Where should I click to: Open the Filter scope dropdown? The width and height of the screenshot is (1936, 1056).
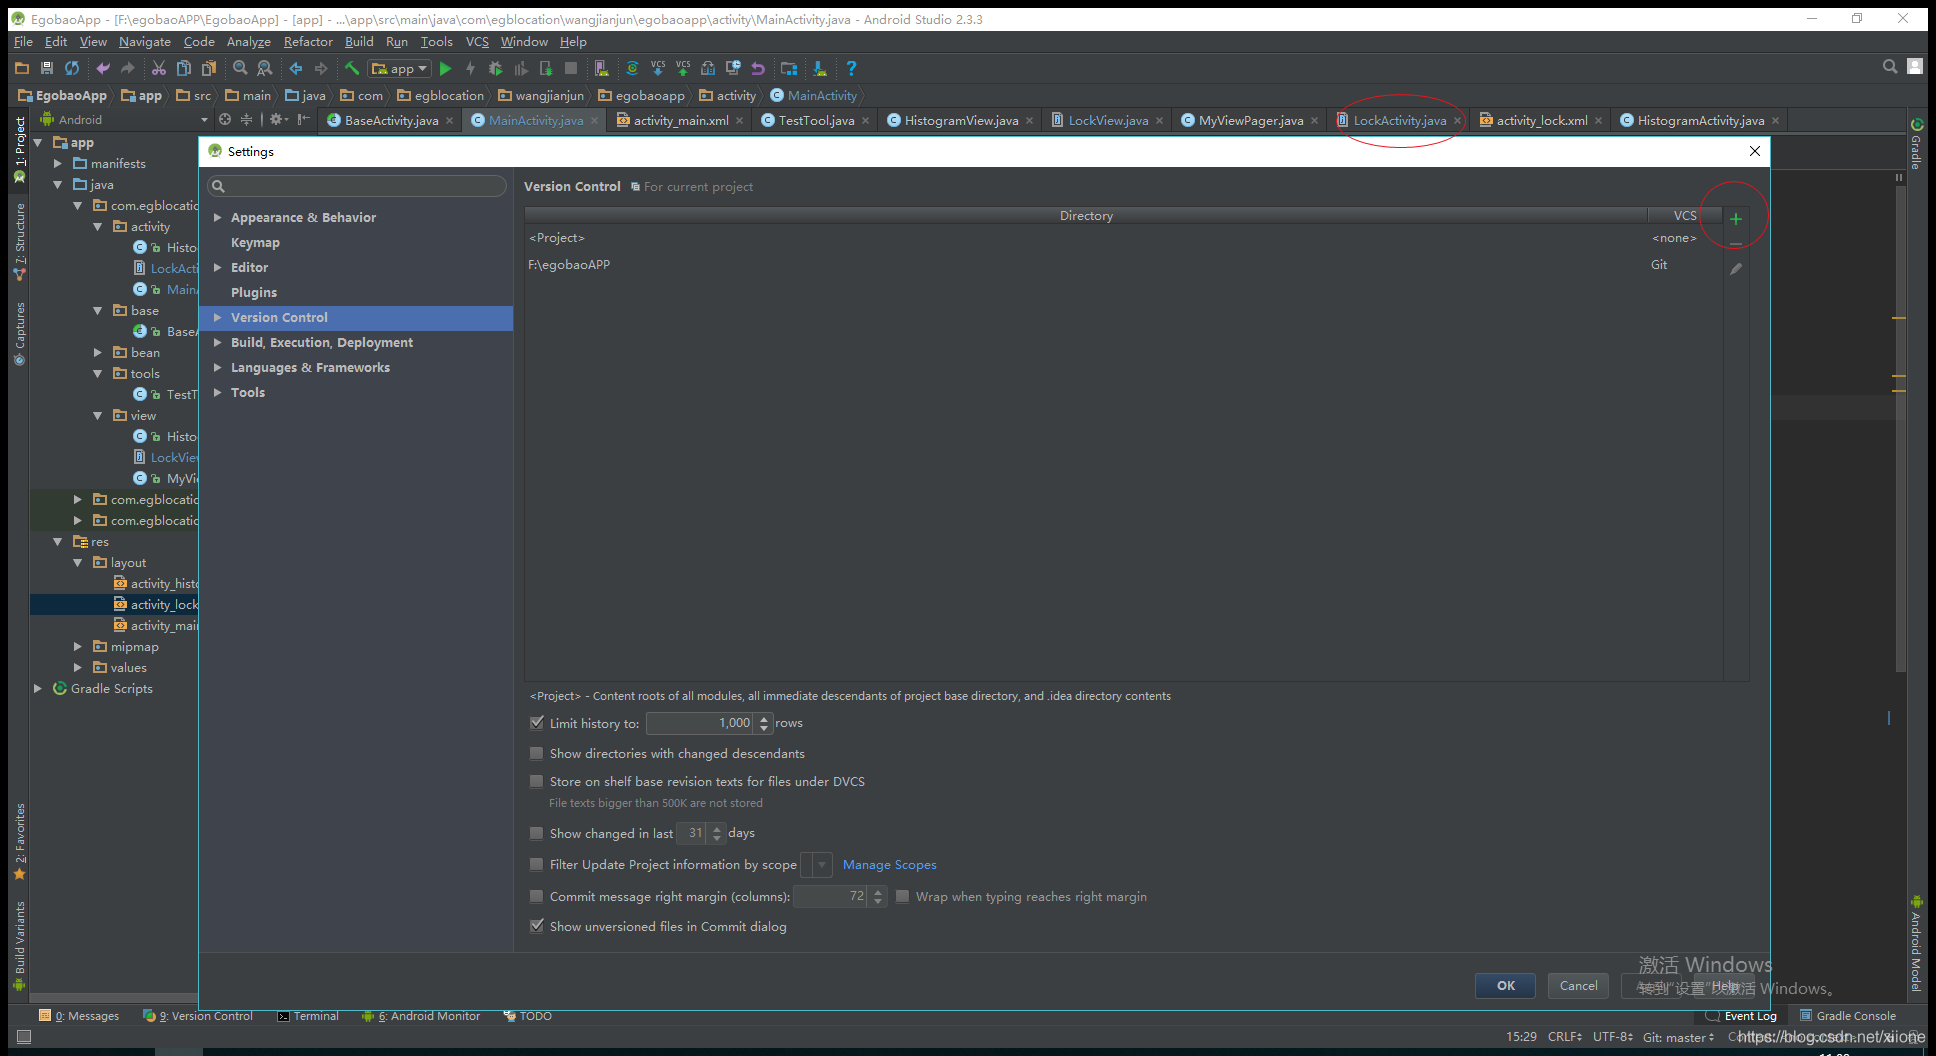pyautogui.click(x=817, y=864)
